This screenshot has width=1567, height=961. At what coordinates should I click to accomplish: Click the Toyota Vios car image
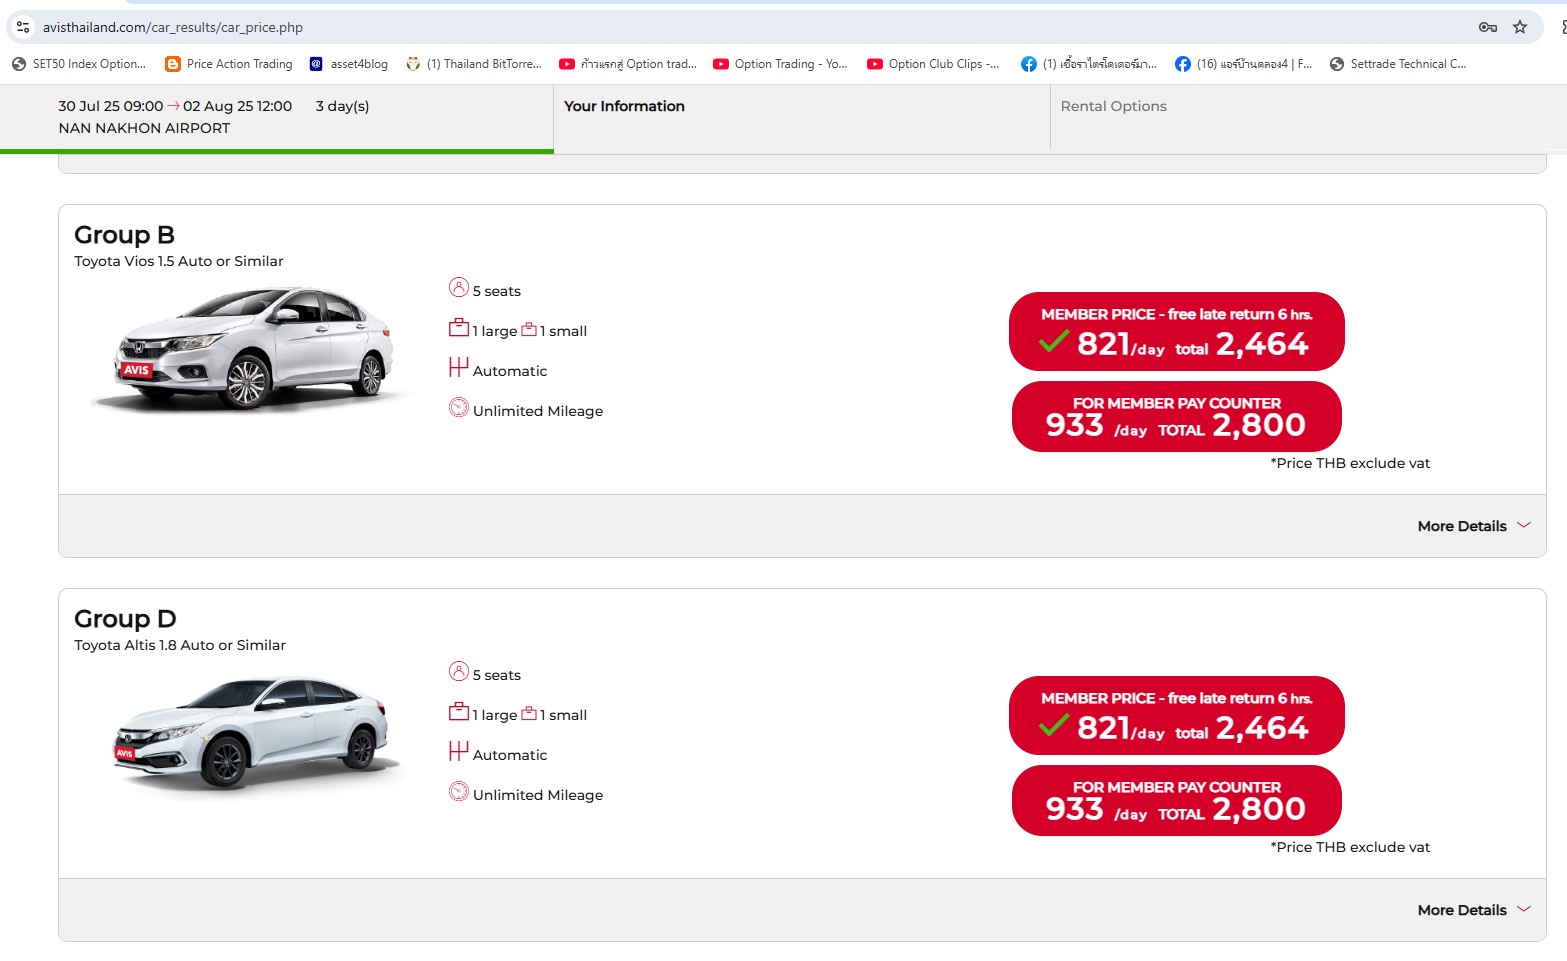pyautogui.click(x=250, y=348)
